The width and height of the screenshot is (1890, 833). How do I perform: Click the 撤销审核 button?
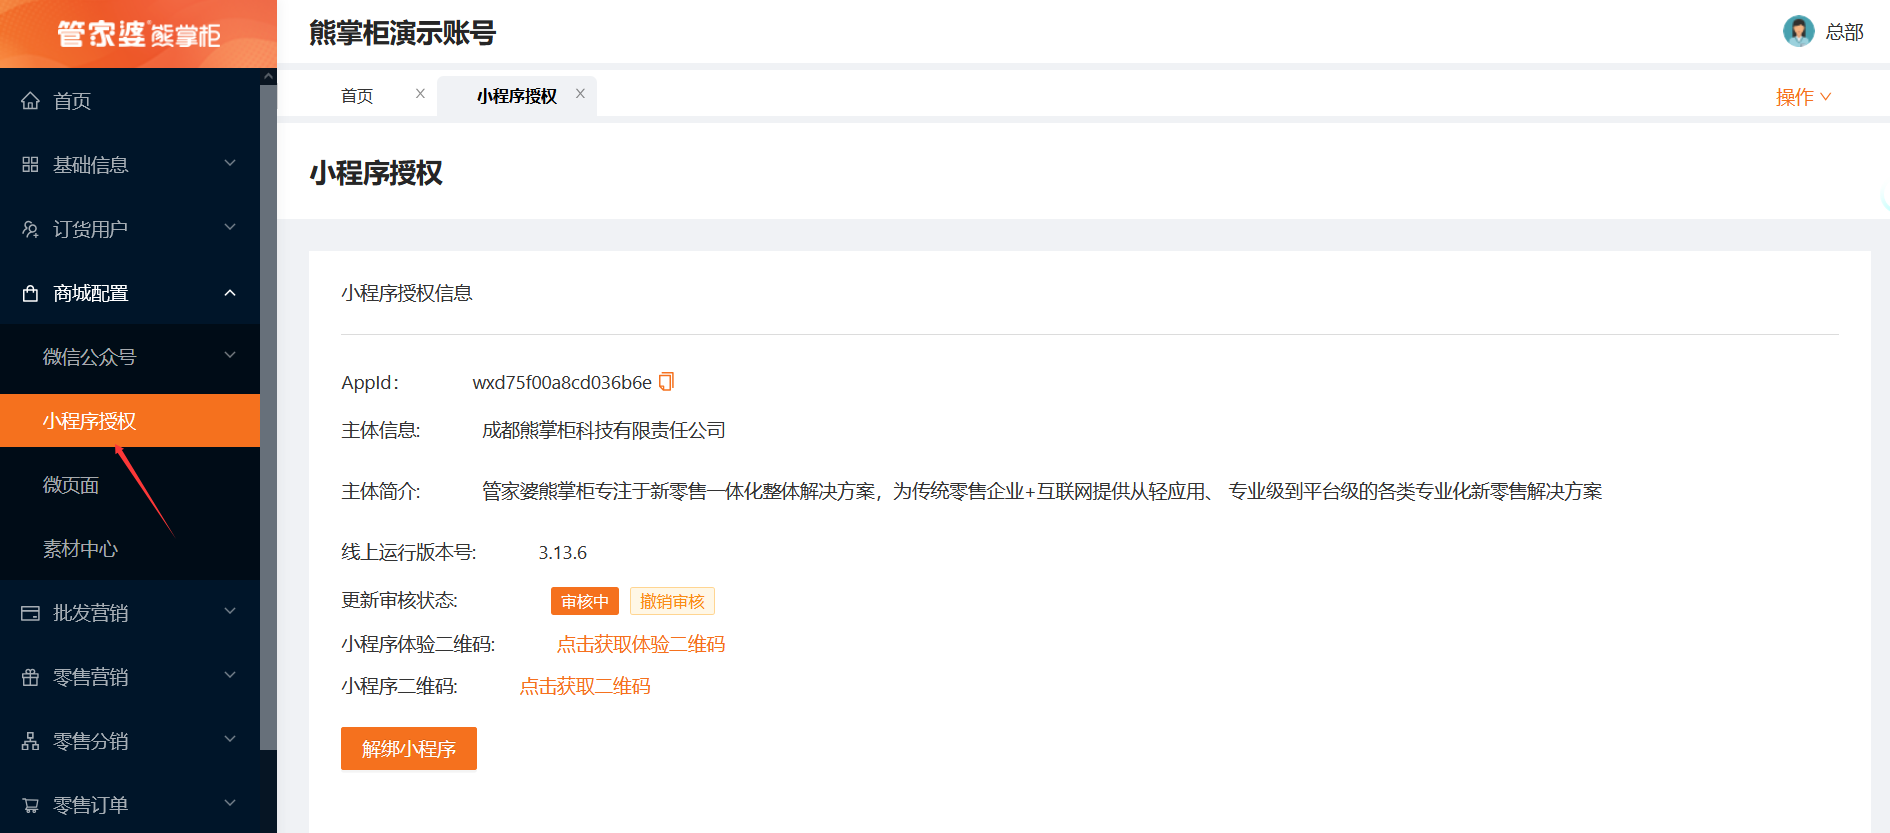[672, 601]
